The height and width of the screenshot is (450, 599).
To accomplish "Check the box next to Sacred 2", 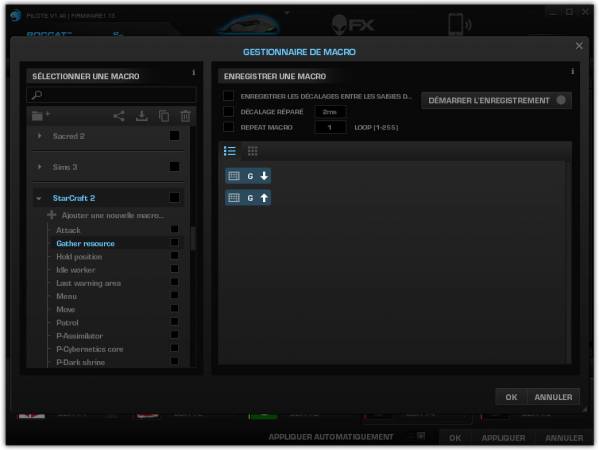I will tap(174, 136).
